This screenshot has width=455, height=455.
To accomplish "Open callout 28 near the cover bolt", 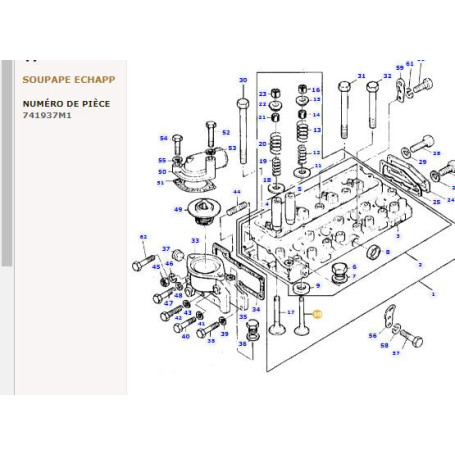I will (x=436, y=153).
